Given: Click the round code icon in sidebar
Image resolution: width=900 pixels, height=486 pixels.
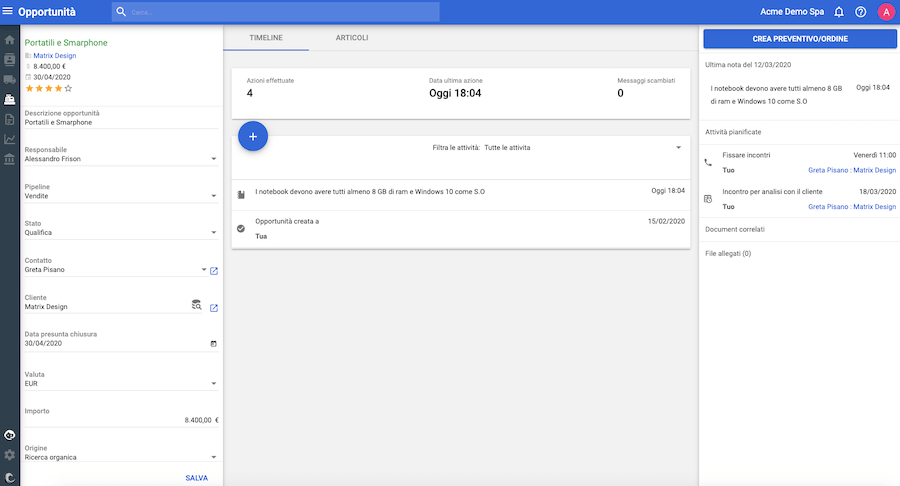Looking at the screenshot, I should pos(9,435).
